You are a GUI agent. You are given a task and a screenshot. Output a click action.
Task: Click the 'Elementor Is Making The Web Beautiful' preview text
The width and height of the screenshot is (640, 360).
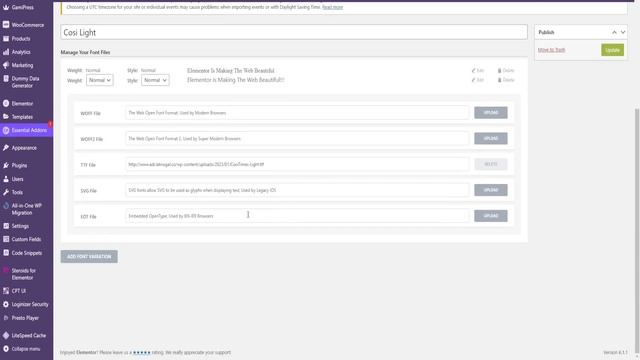pyautogui.click(x=231, y=71)
